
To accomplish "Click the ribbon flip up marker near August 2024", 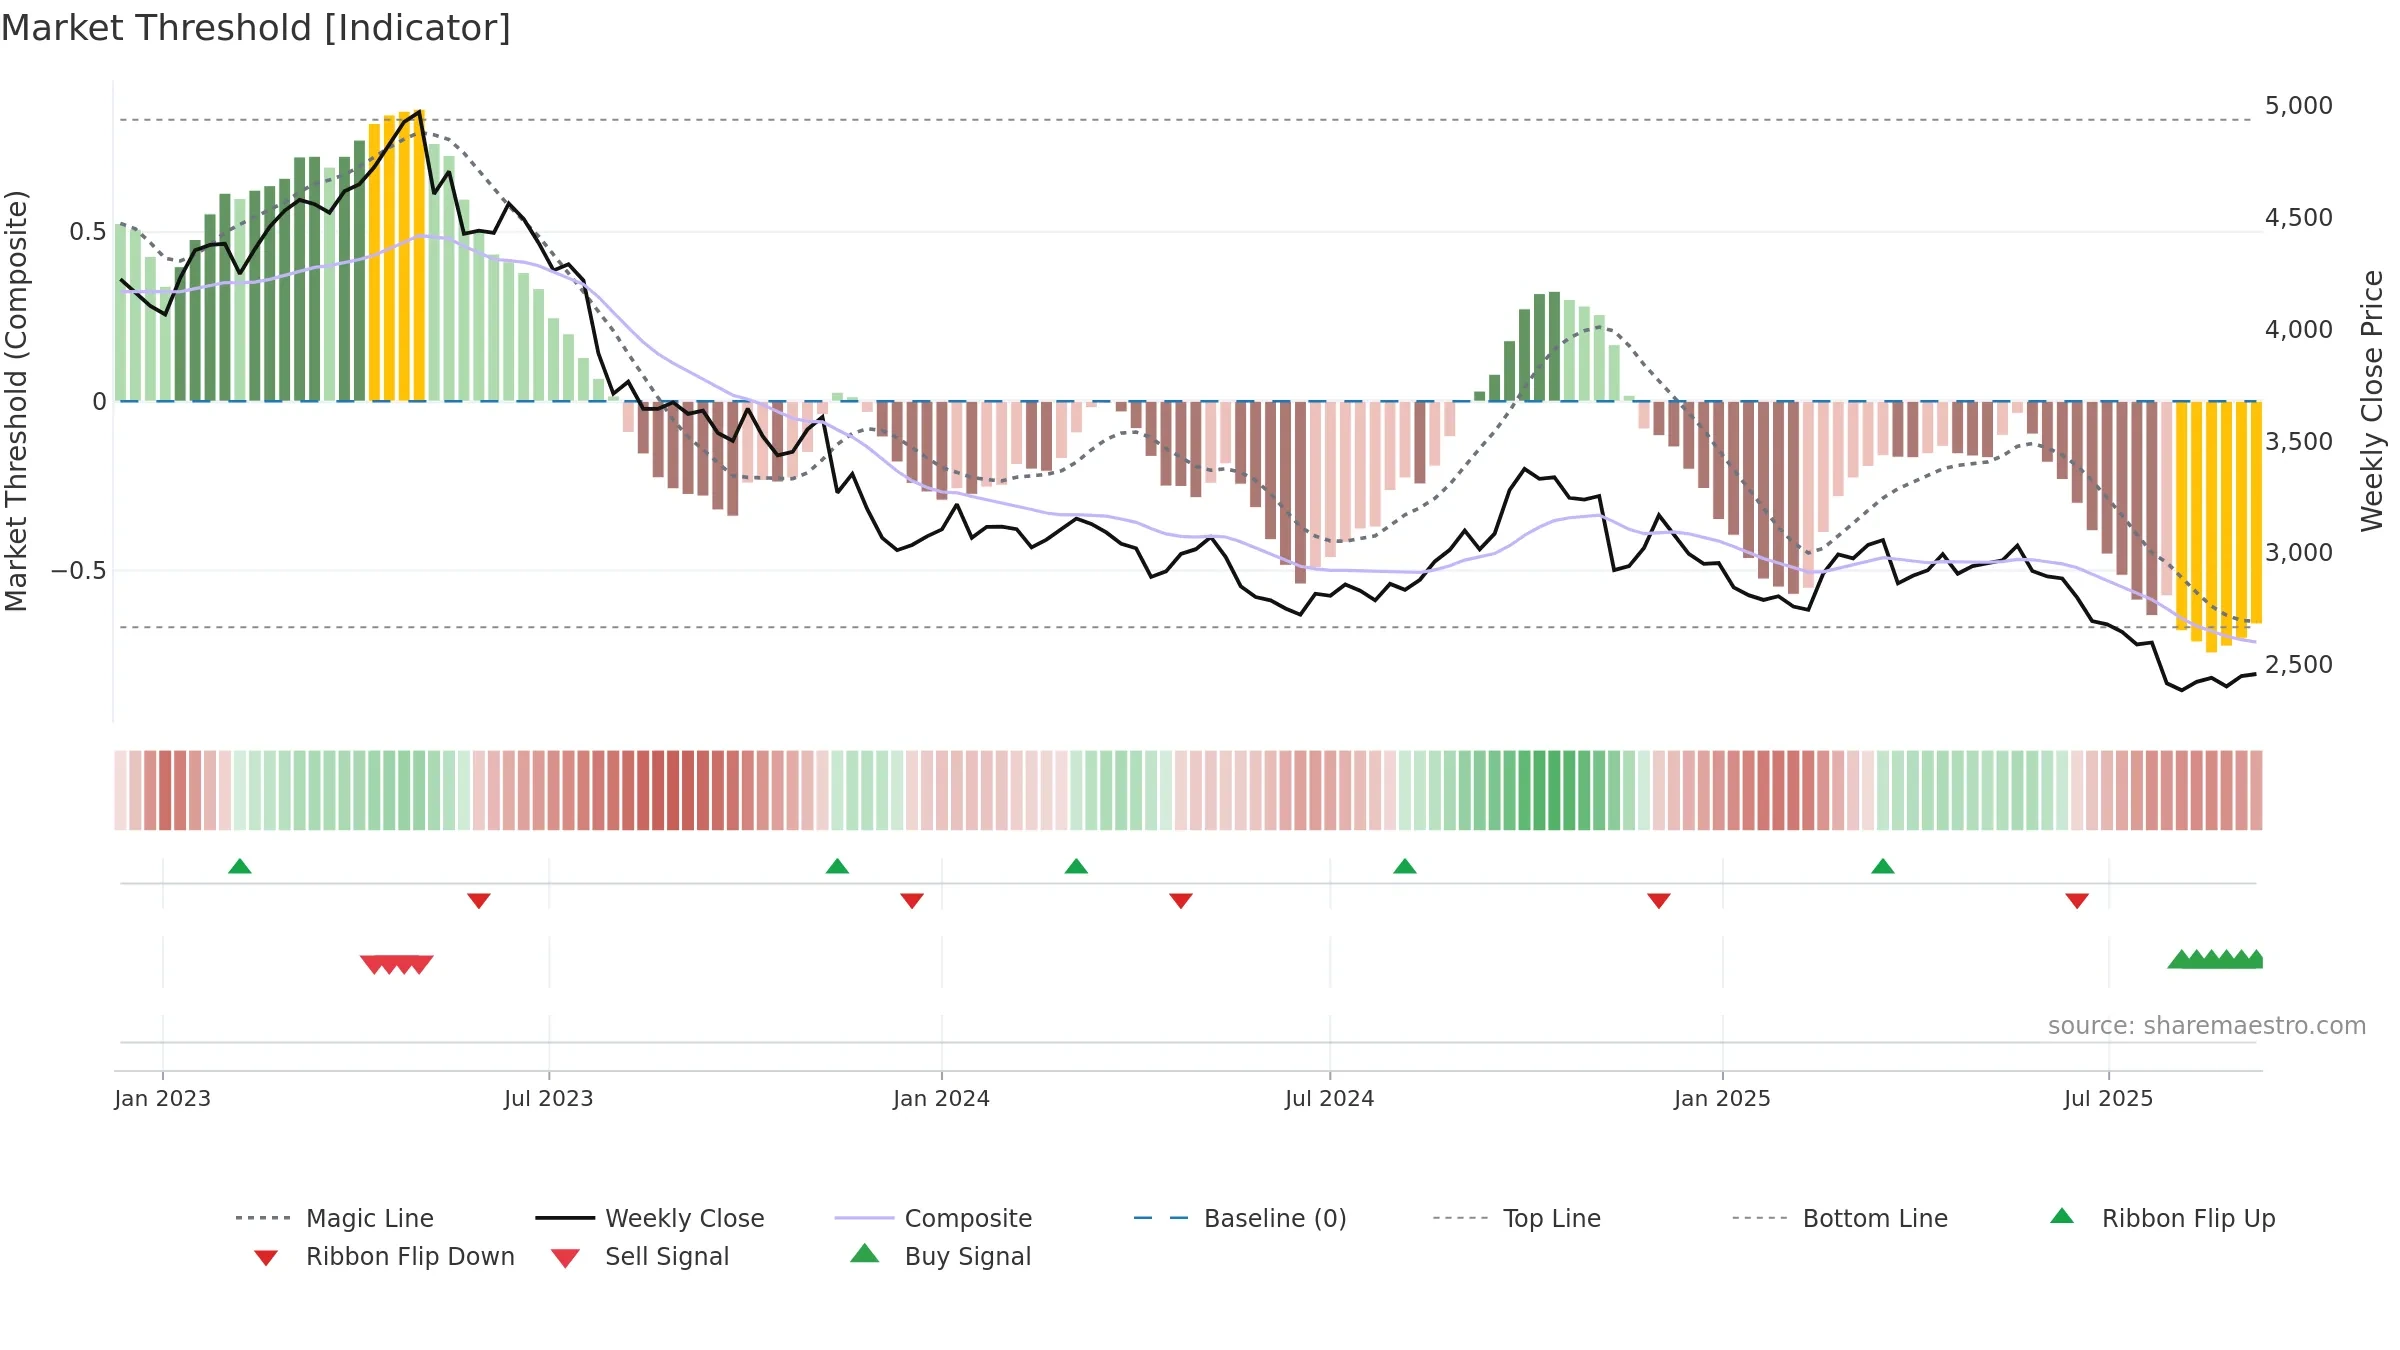I will coord(1405,866).
